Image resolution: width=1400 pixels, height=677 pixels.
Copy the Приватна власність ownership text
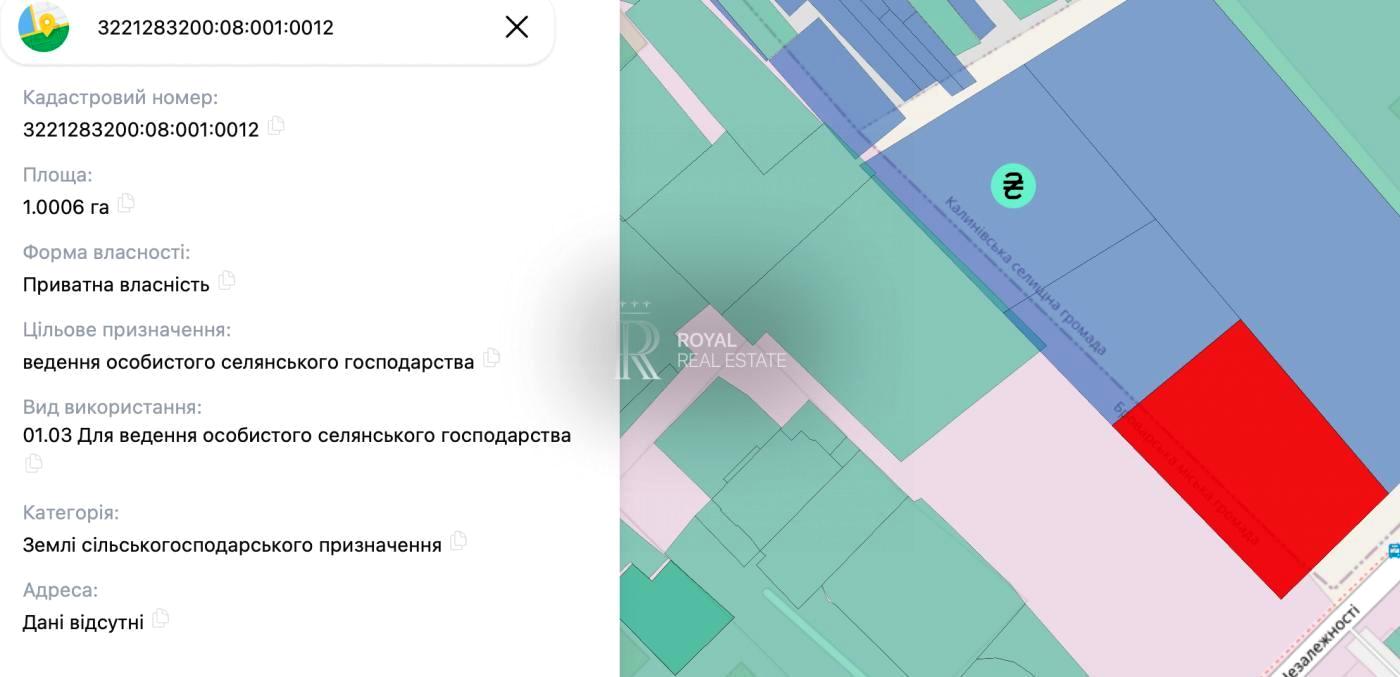[x=227, y=281]
